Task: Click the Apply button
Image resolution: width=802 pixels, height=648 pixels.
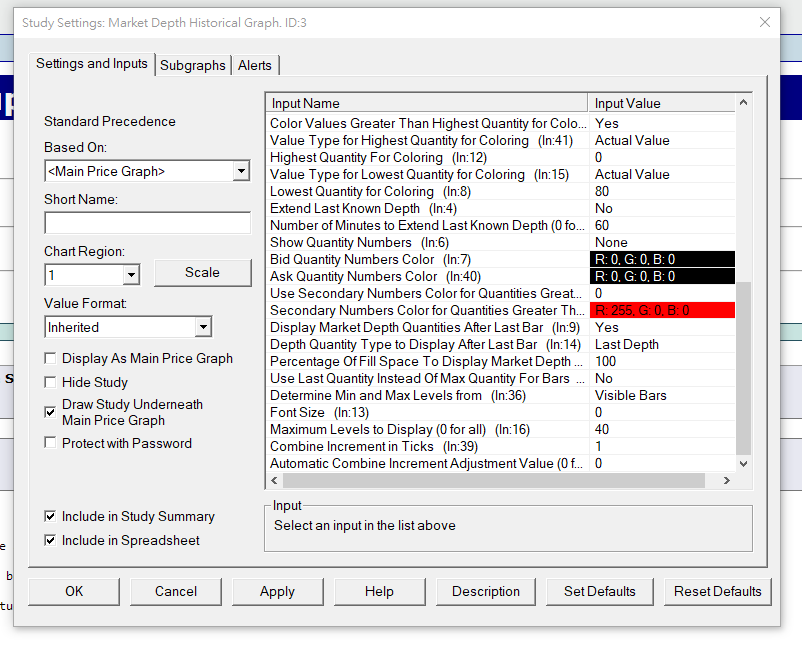Action: point(278,592)
